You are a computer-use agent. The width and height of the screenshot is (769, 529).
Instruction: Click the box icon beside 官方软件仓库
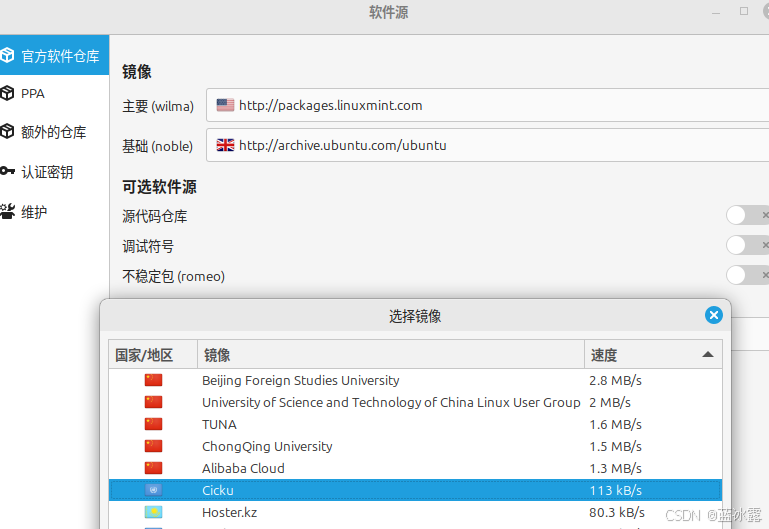pyautogui.click(x=7, y=55)
